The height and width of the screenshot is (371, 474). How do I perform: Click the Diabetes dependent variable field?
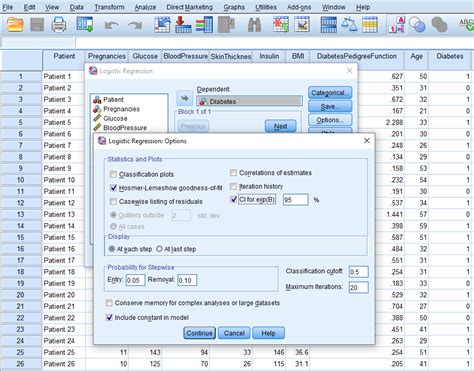pos(249,101)
